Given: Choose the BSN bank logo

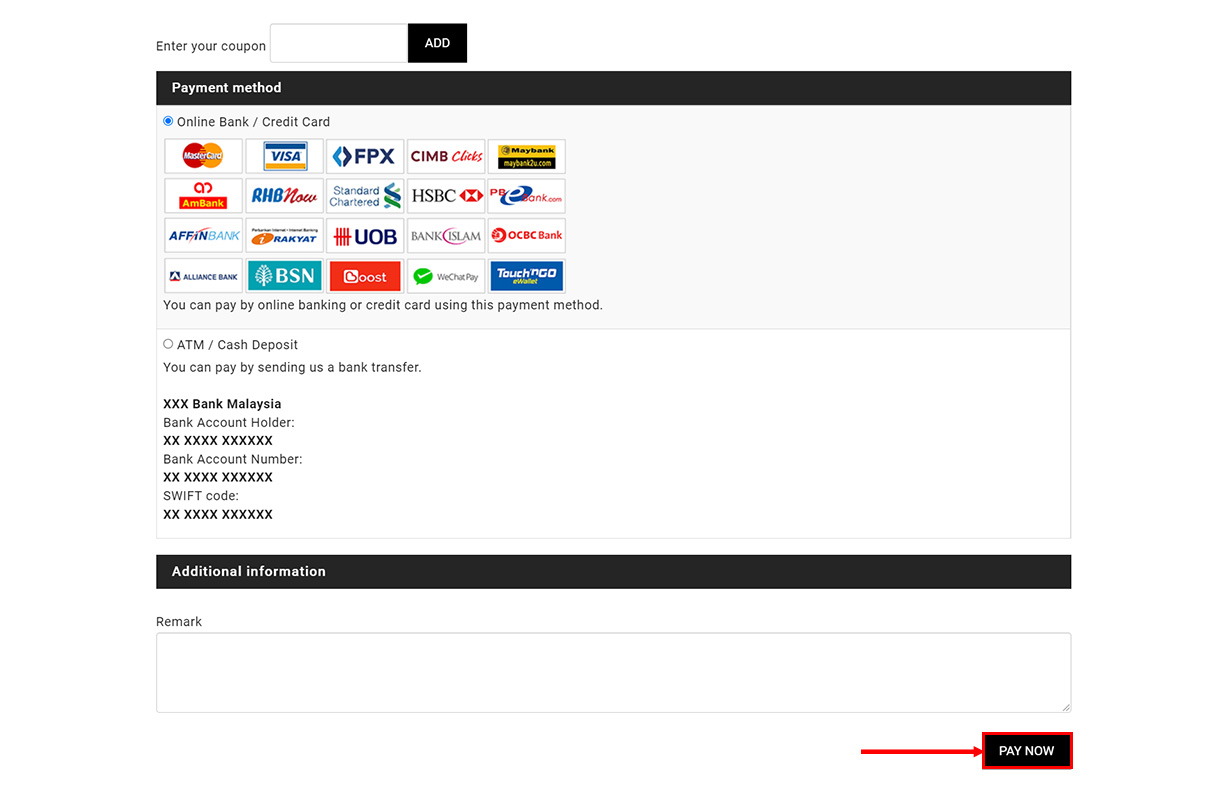Looking at the screenshot, I should (284, 276).
